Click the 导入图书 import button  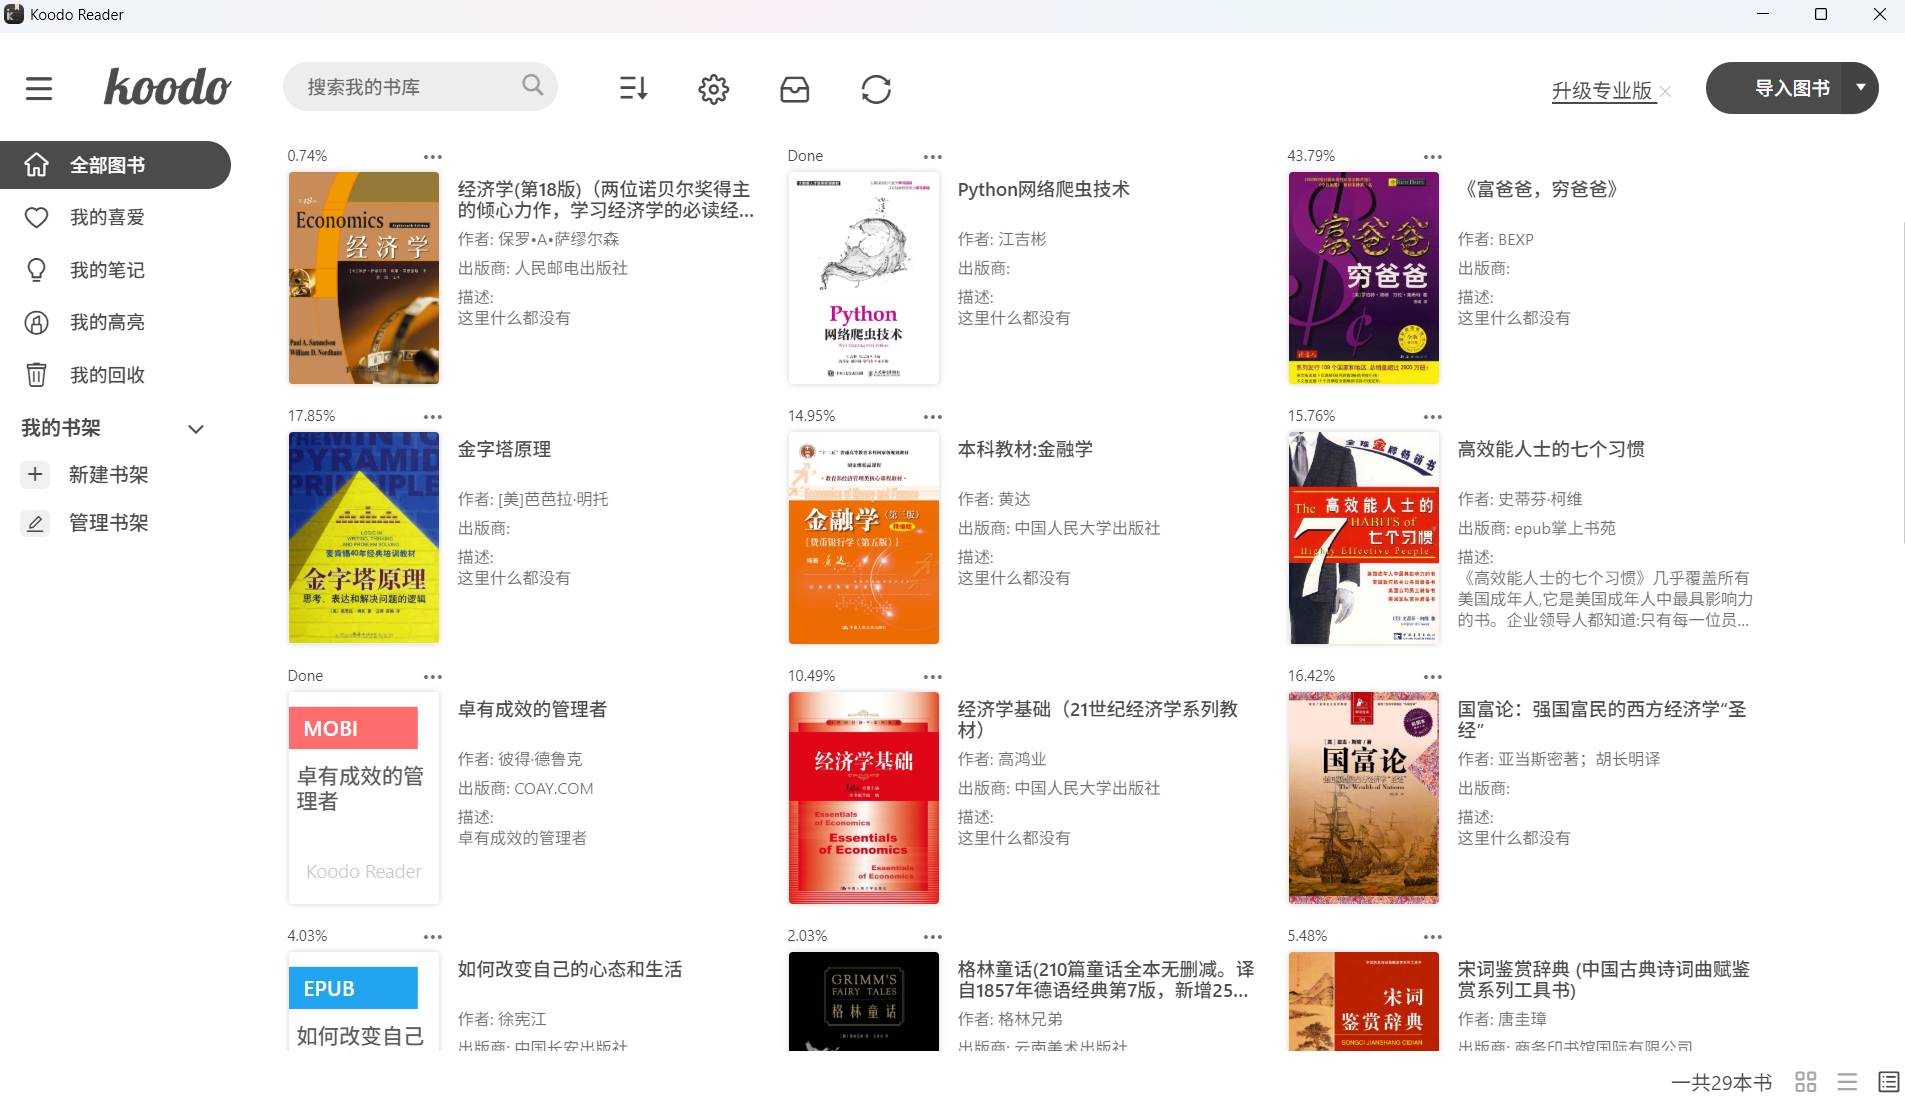(x=1791, y=88)
